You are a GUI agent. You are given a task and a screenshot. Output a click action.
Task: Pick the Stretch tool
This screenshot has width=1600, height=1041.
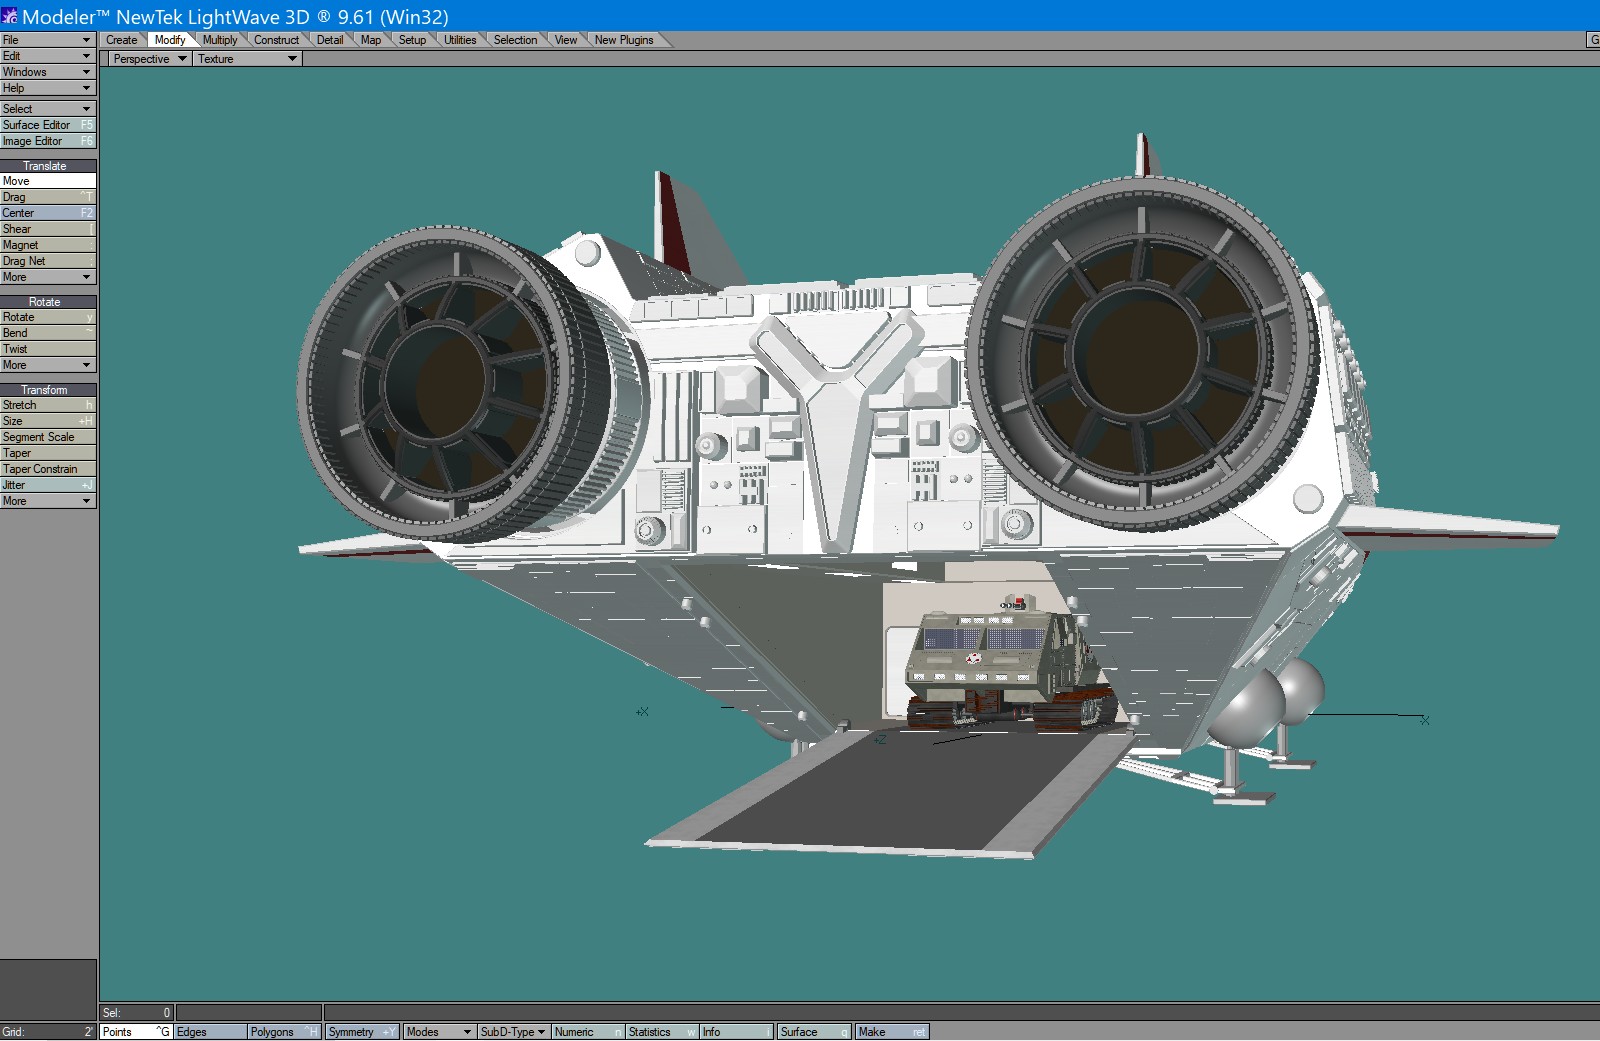tap(48, 405)
